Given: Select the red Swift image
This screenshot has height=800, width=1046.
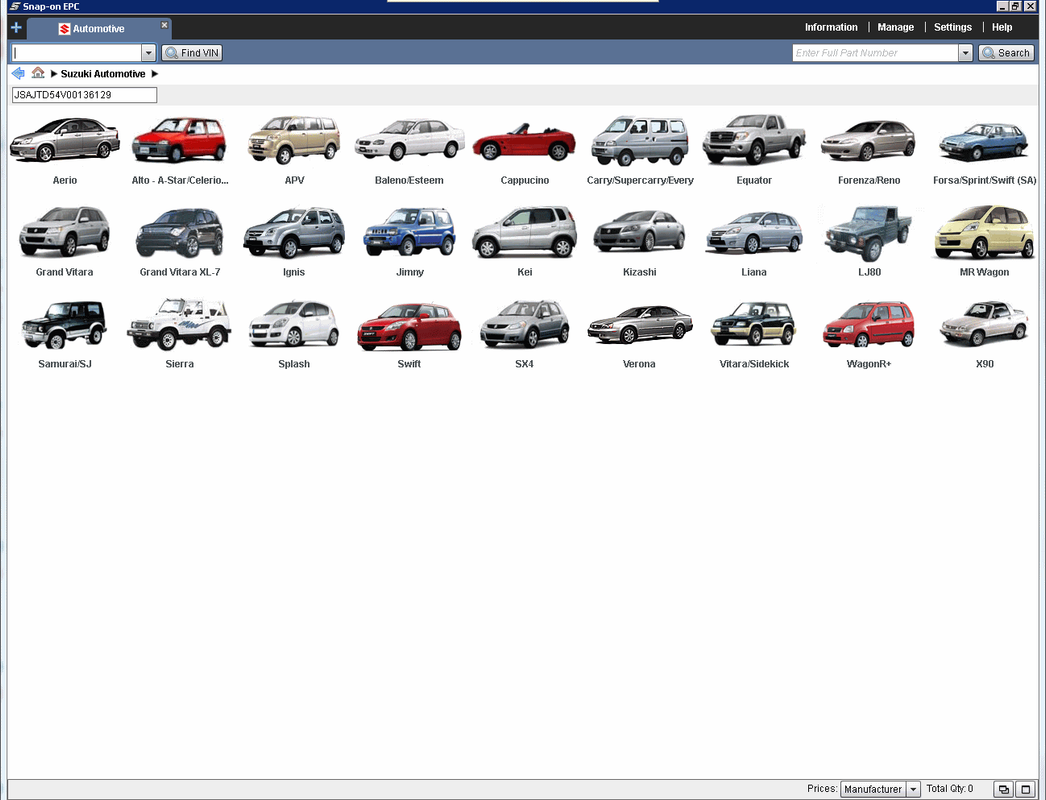Looking at the screenshot, I should 409,326.
